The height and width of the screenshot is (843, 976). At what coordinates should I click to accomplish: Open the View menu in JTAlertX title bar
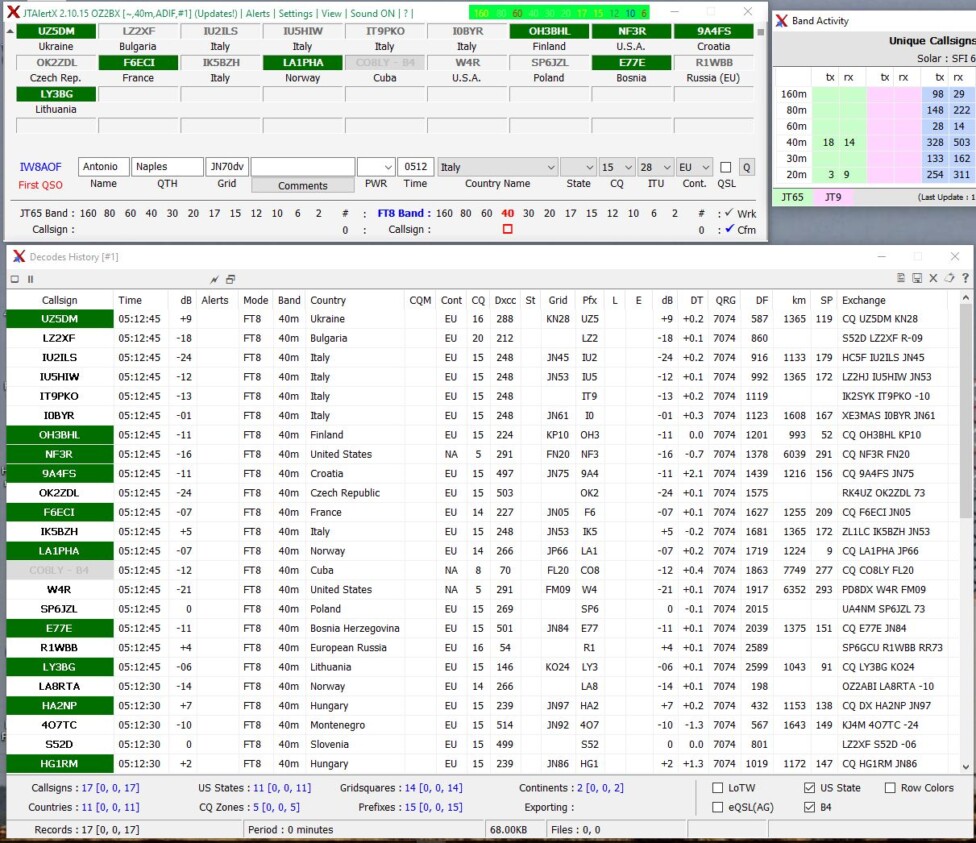click(331, 13)
